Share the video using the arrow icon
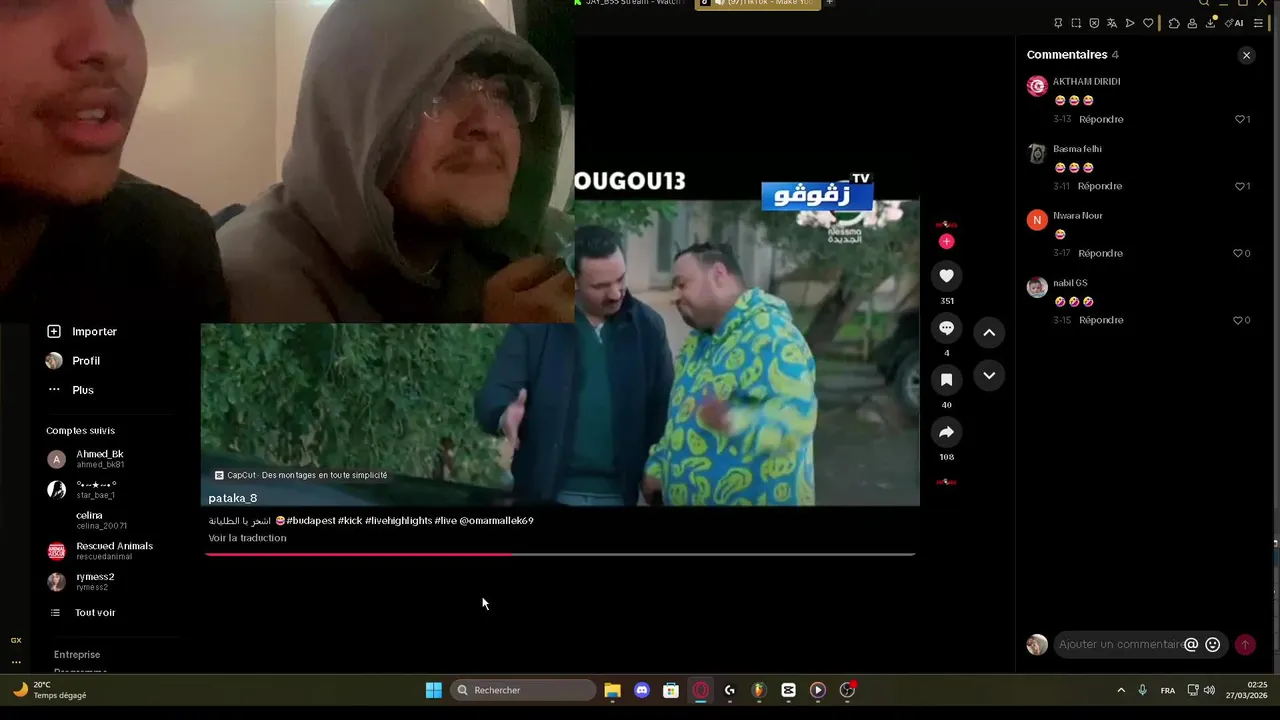 [x=946, y=432]
